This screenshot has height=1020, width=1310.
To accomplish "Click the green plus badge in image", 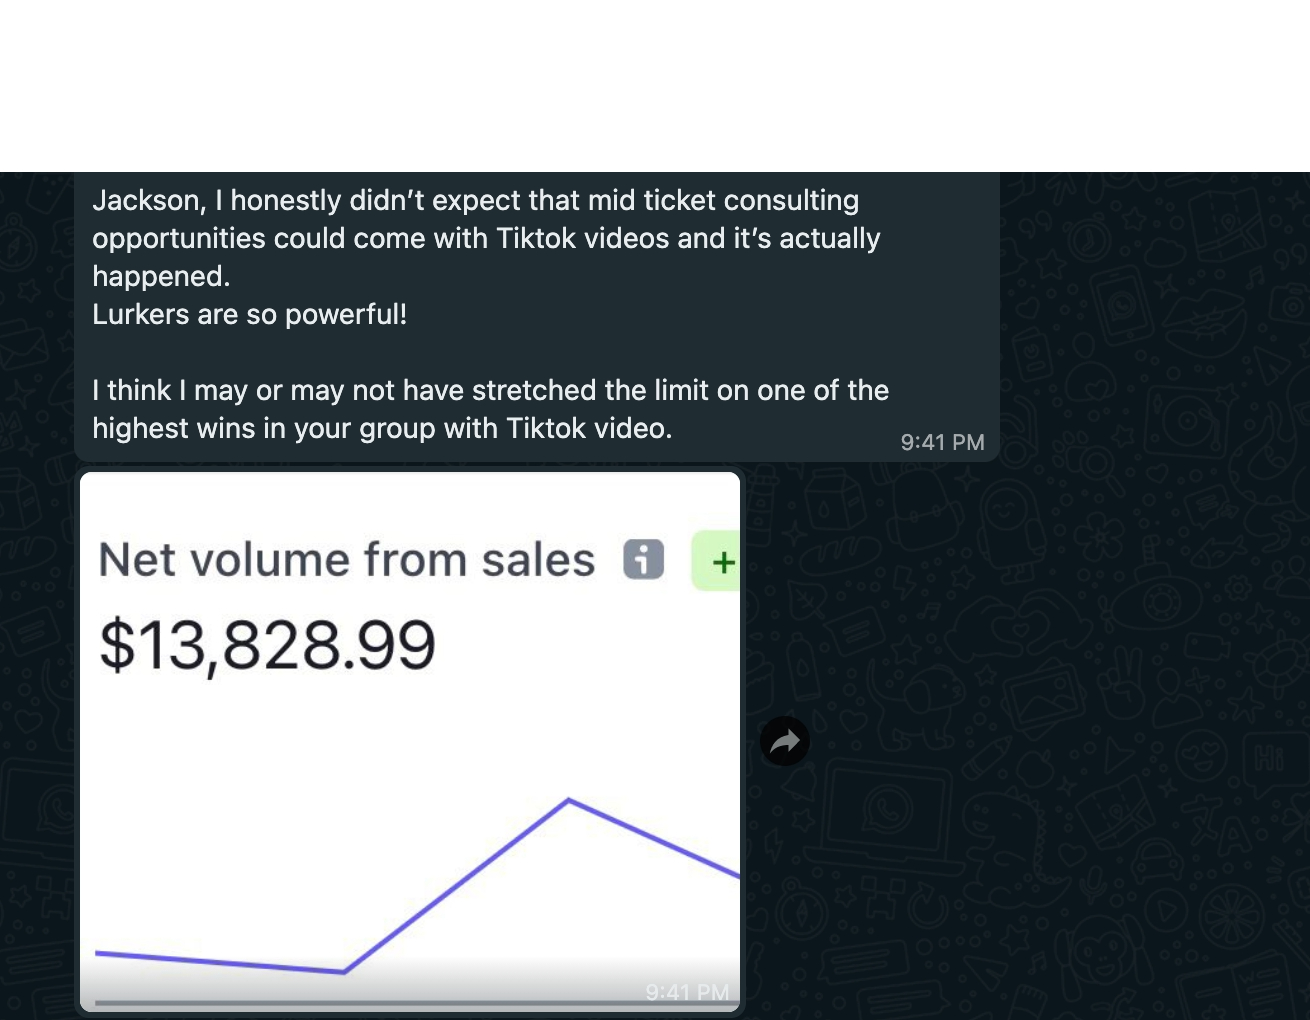I will (718, 562).
